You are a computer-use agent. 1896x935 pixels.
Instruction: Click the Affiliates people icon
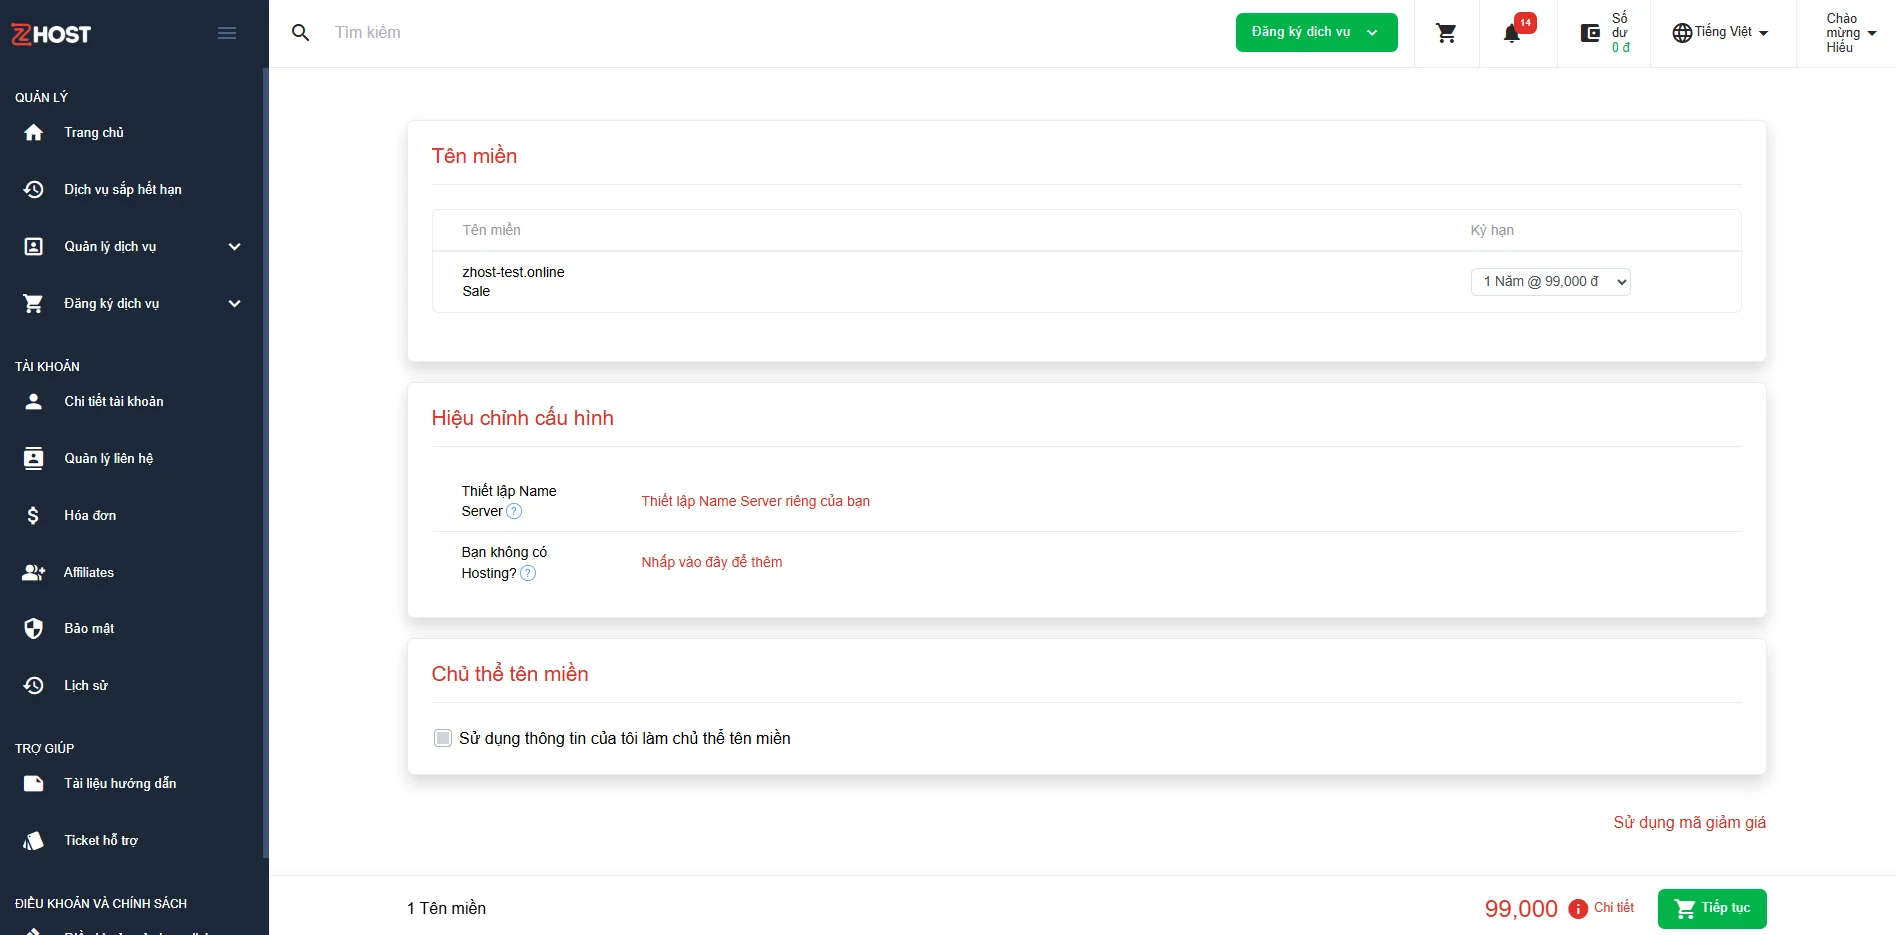click(x=33, y=572)
